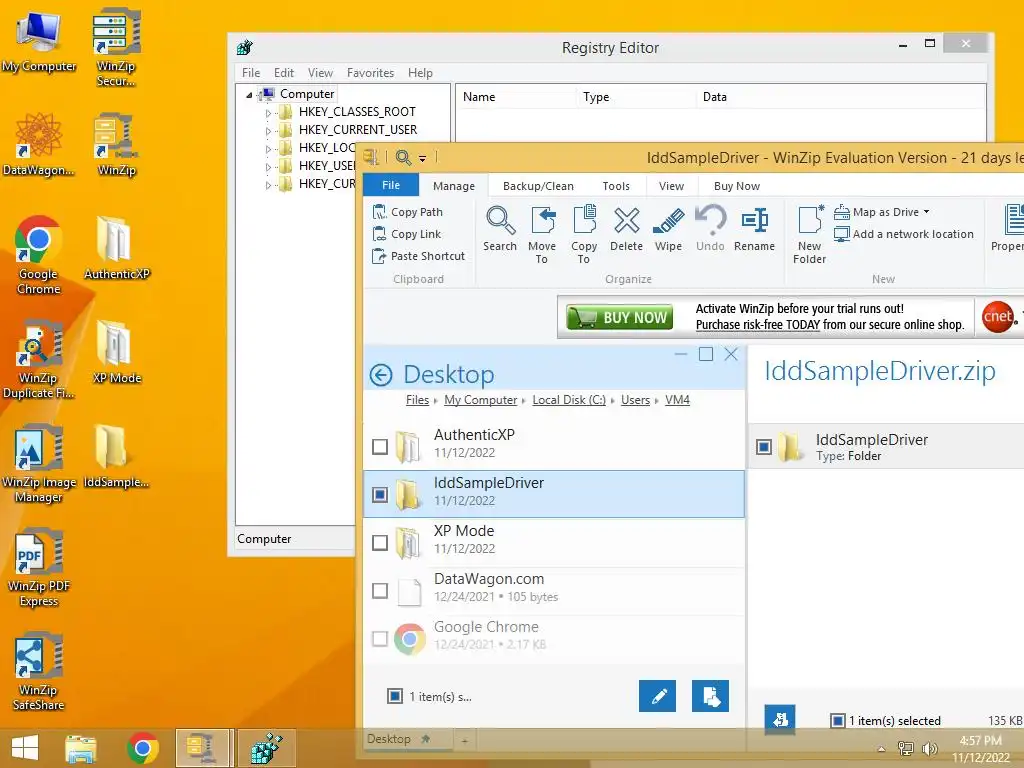Click the Undo arrow in the ribbon

click(x=710, y=229)
